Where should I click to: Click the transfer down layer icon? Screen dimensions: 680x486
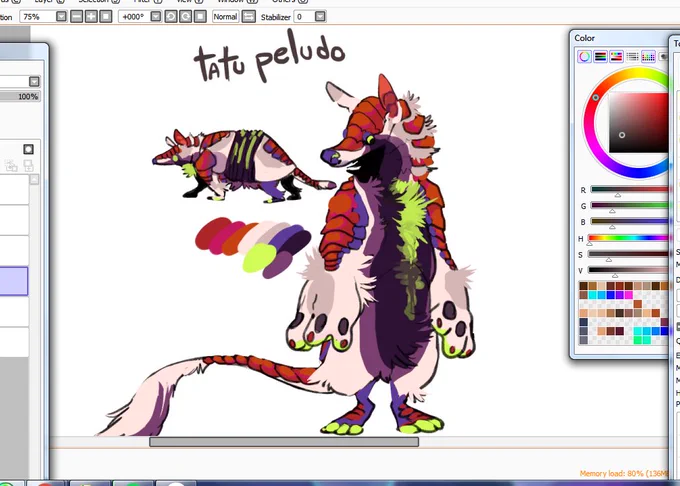pyautogui.click(x=11, y=165)
